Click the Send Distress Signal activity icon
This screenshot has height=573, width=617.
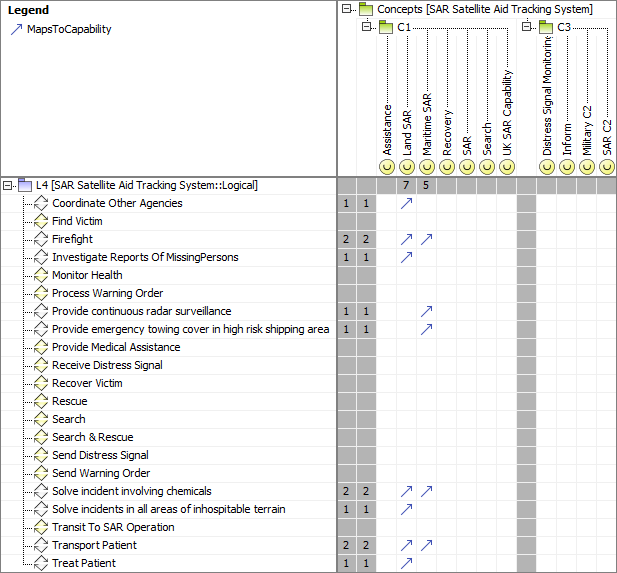41,455
